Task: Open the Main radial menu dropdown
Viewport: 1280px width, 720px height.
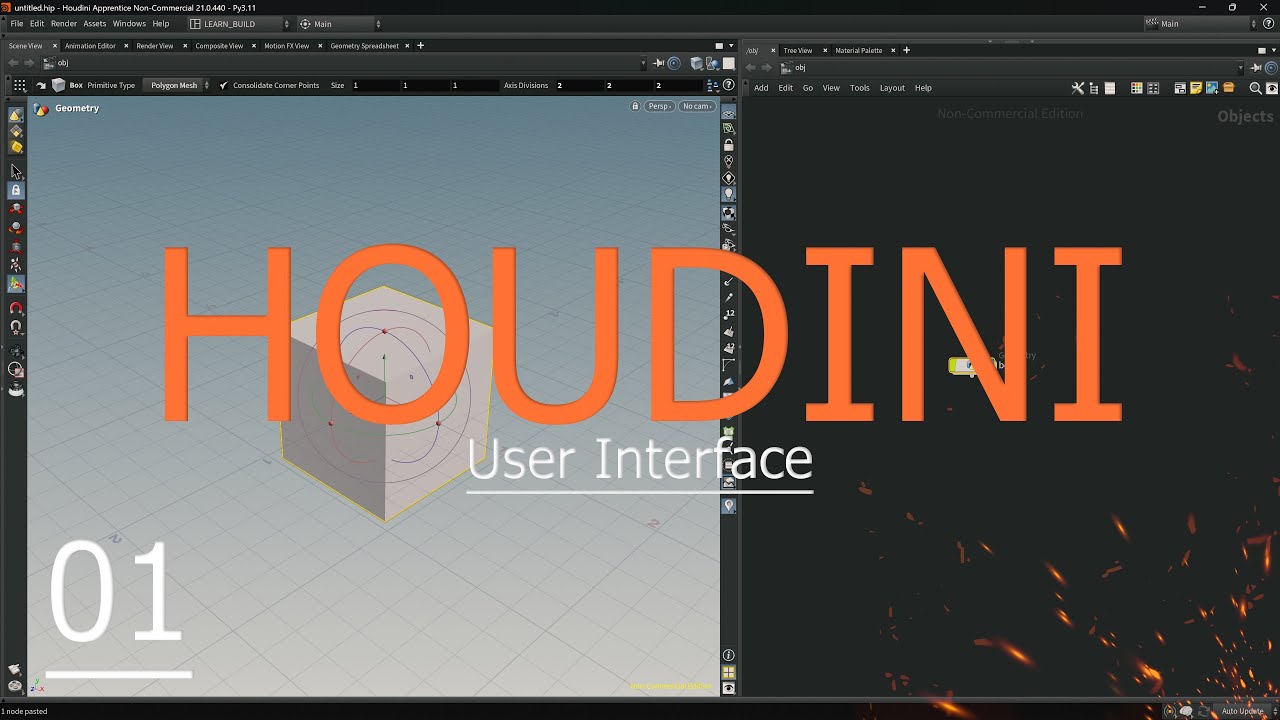Action: (340, 23)
